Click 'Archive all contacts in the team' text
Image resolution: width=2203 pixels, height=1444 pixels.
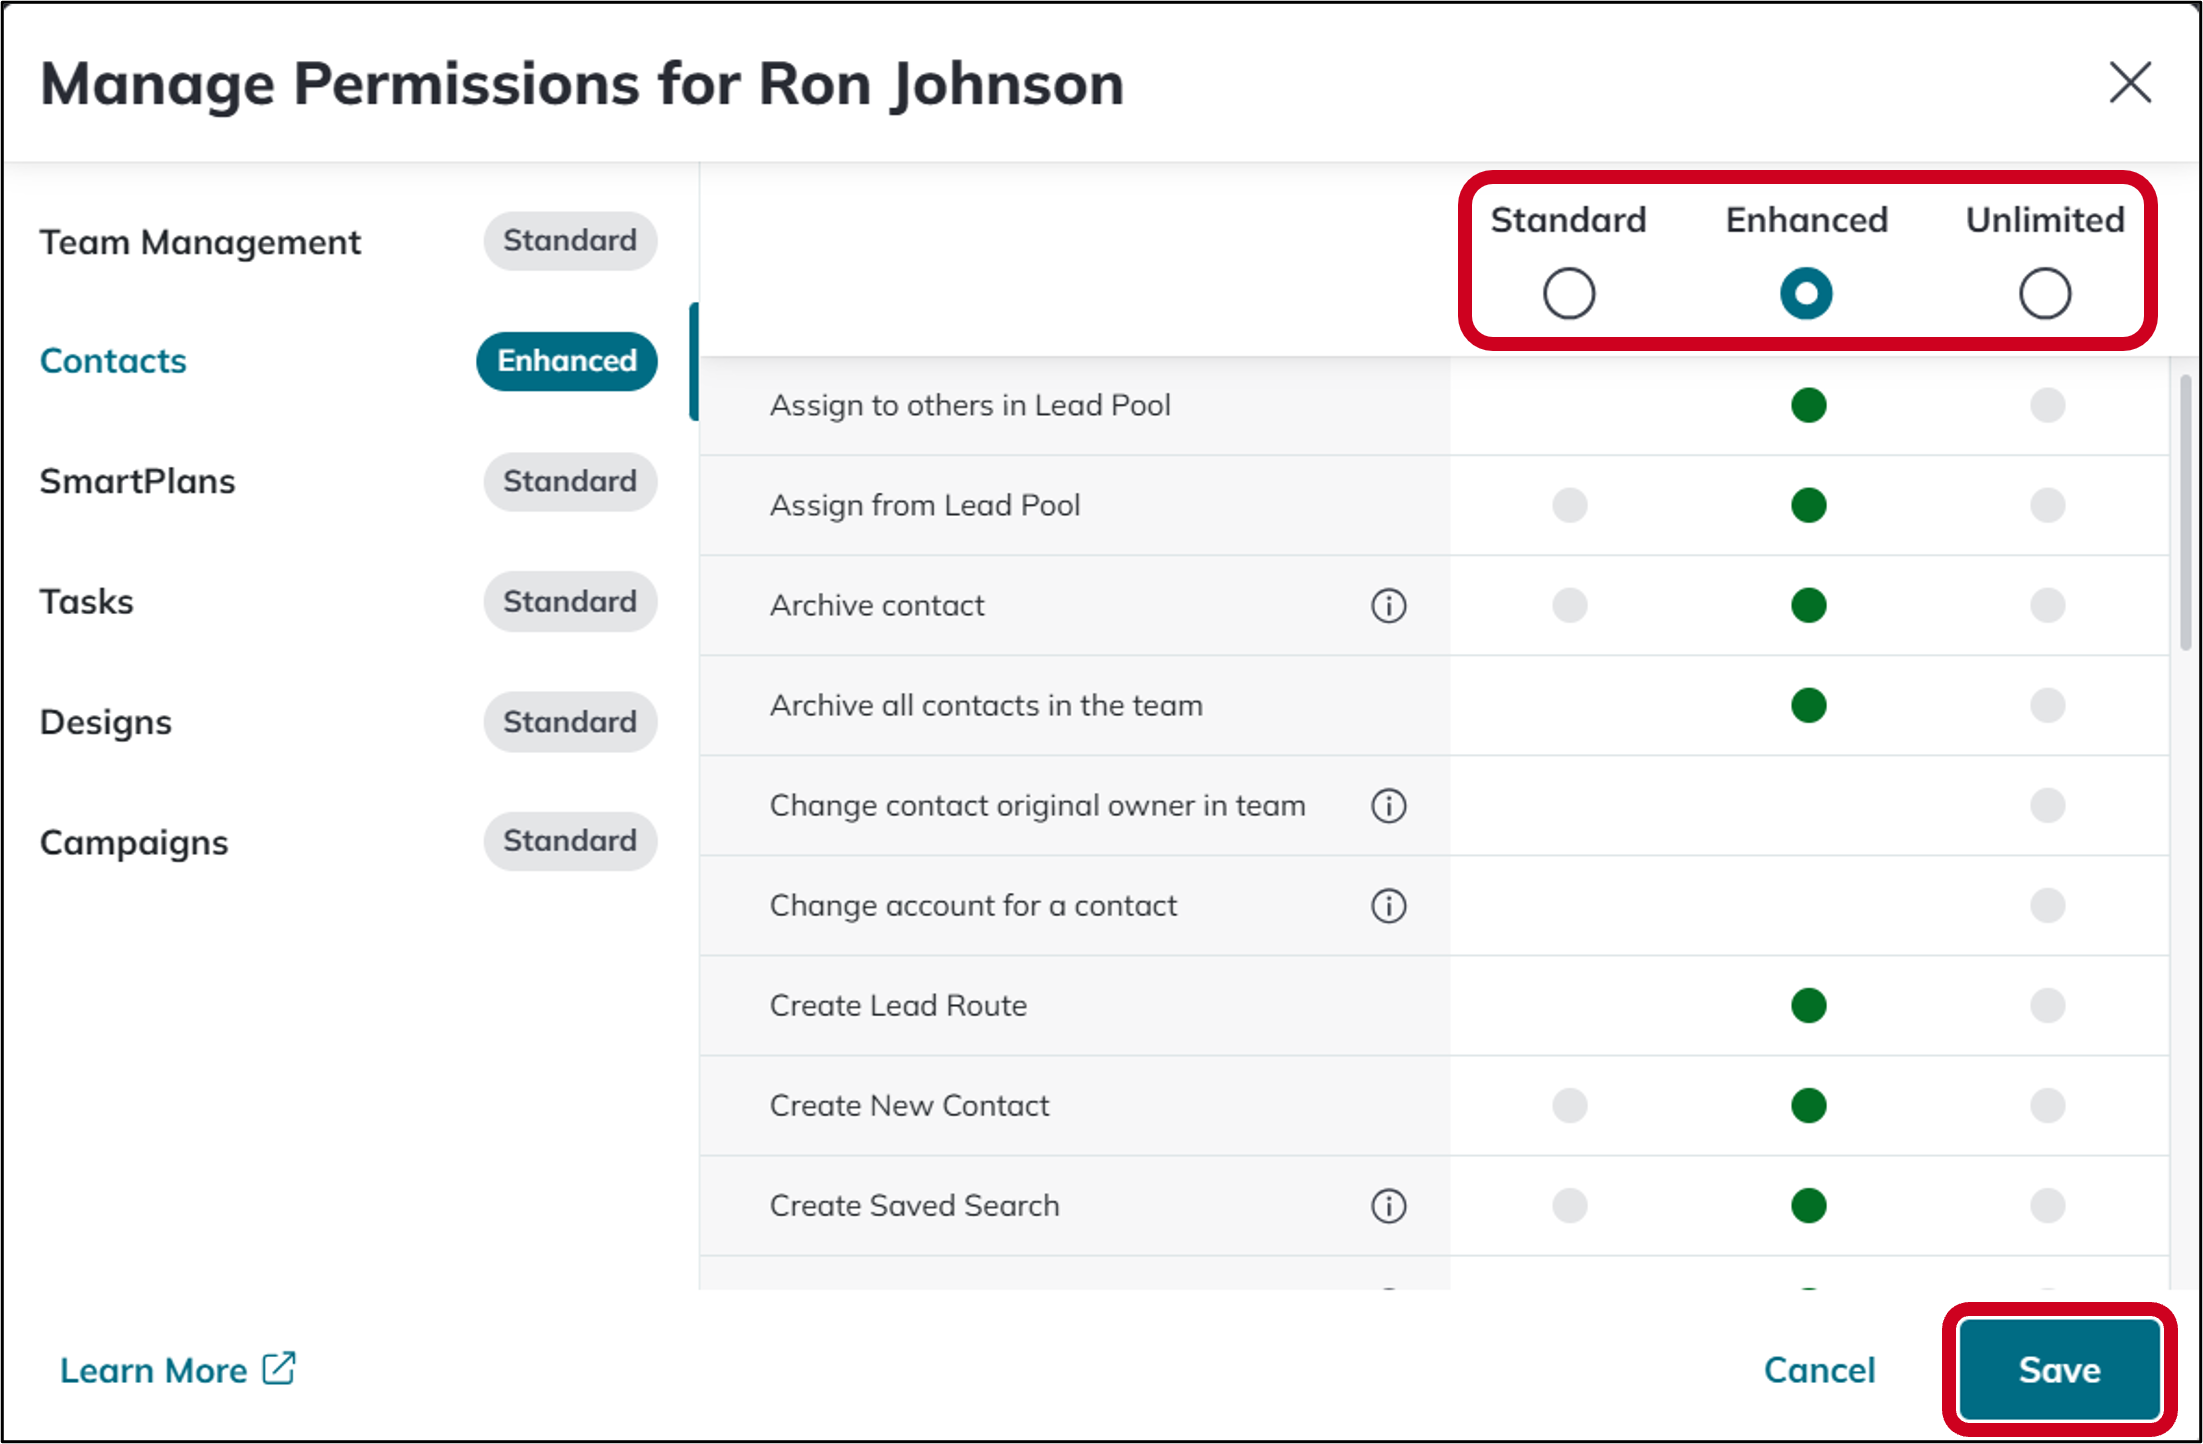coord(986,705)
